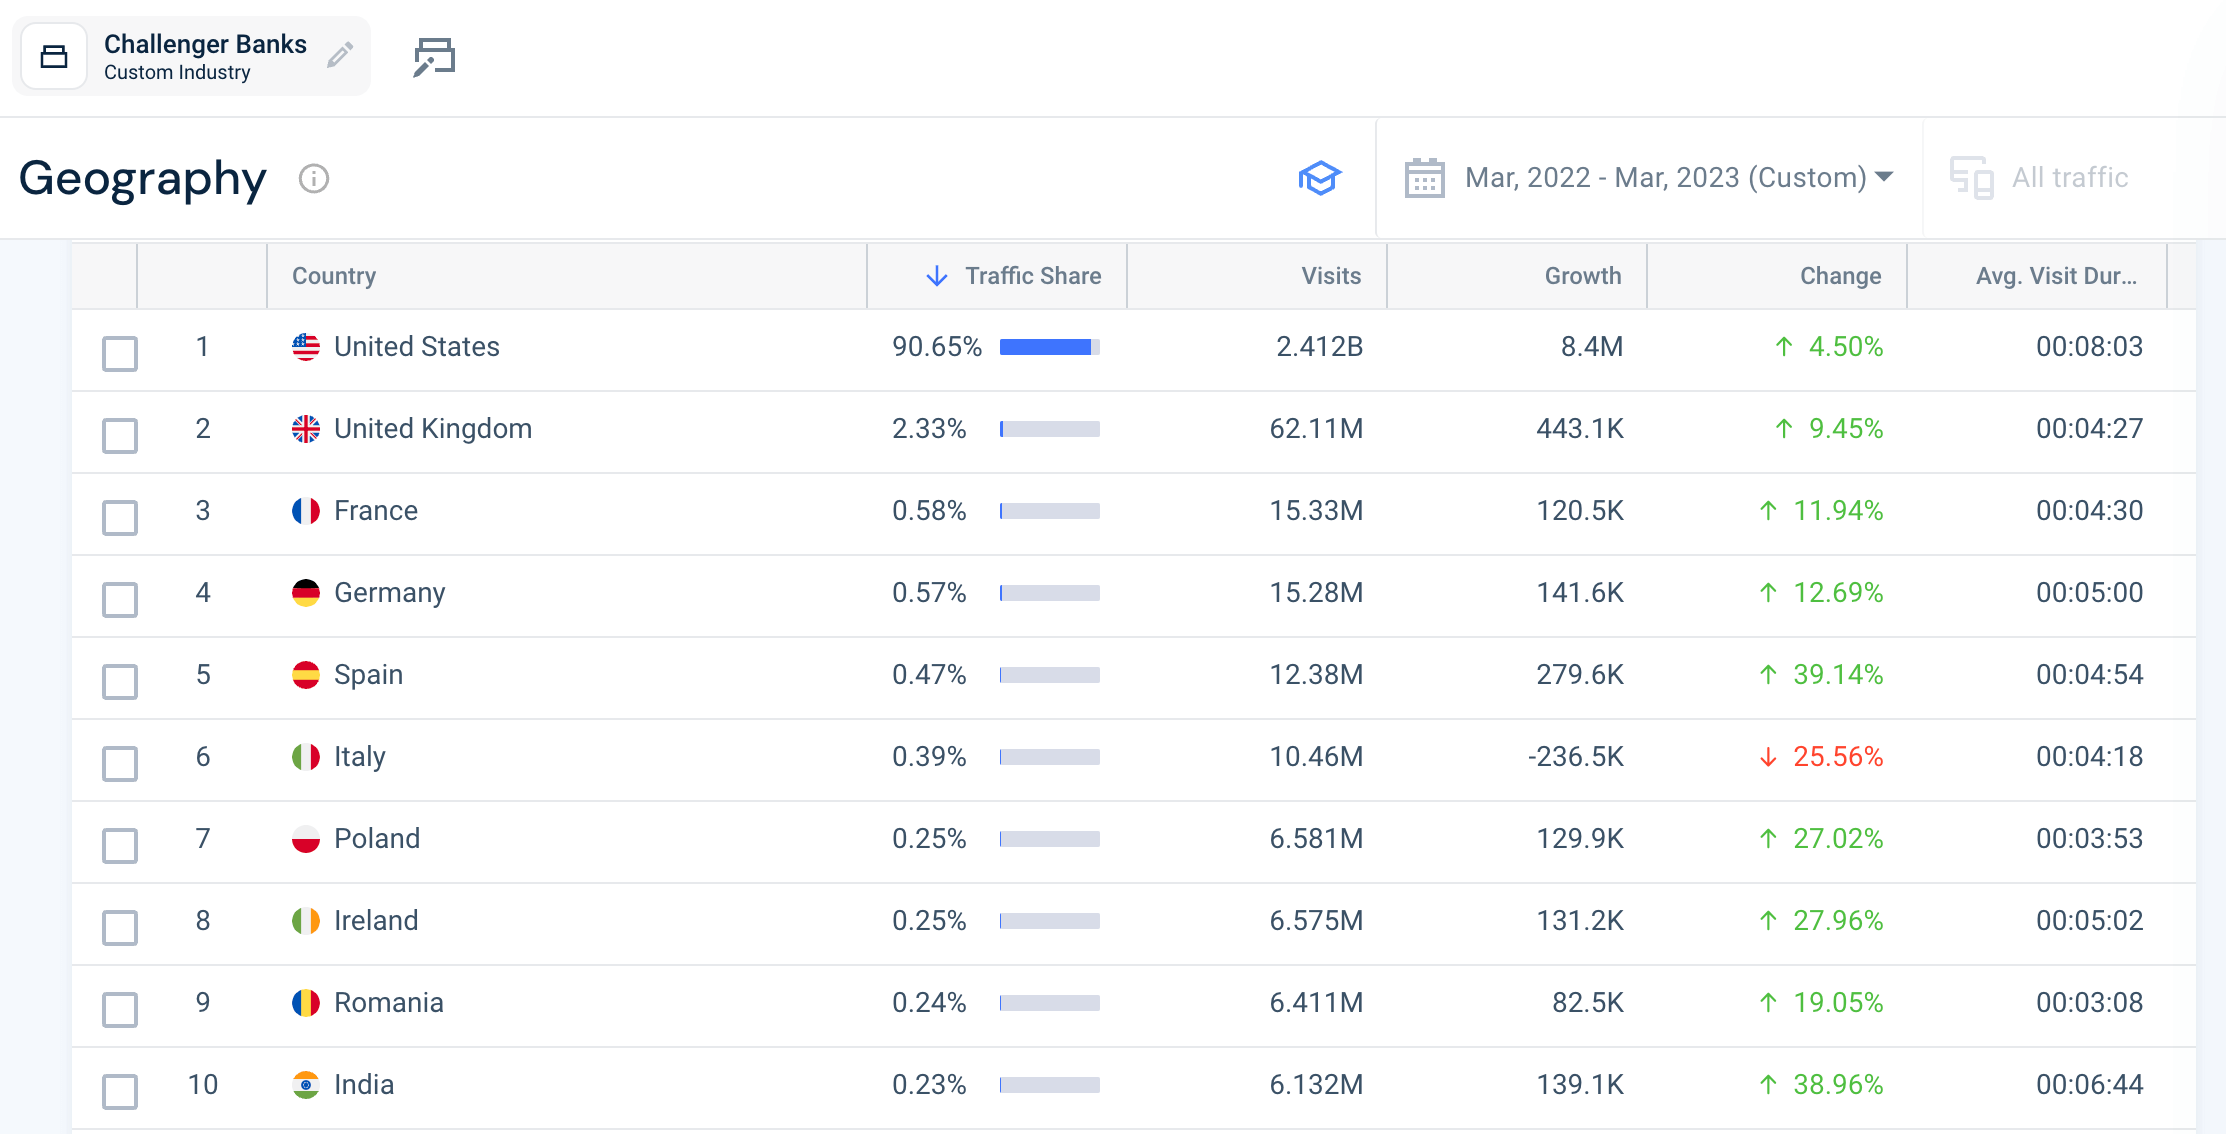
Task: Click the Visits column header
Action: tap(1330, 276)
